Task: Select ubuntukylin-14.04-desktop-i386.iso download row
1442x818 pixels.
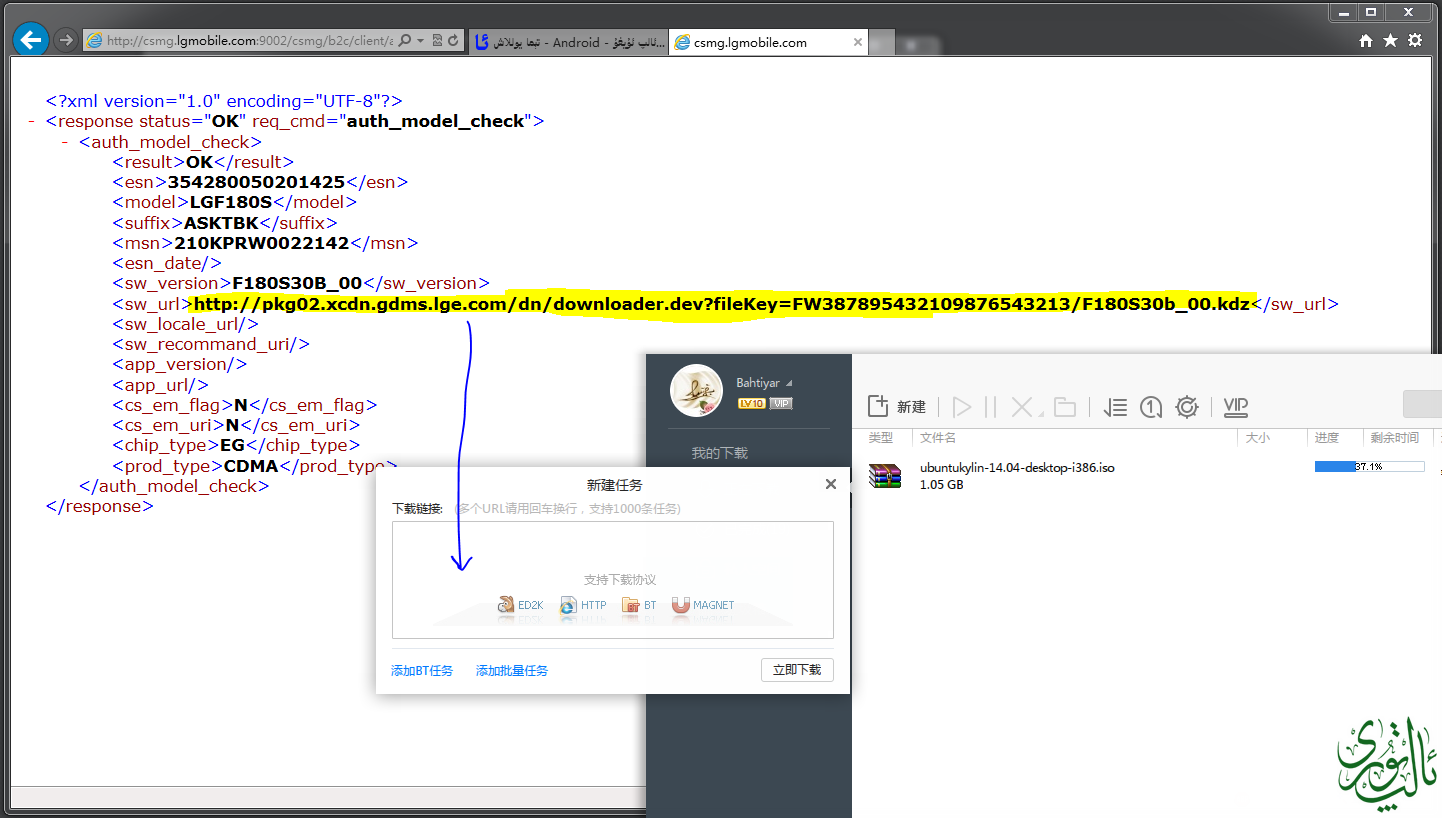Action: [x=1147, y=475]
